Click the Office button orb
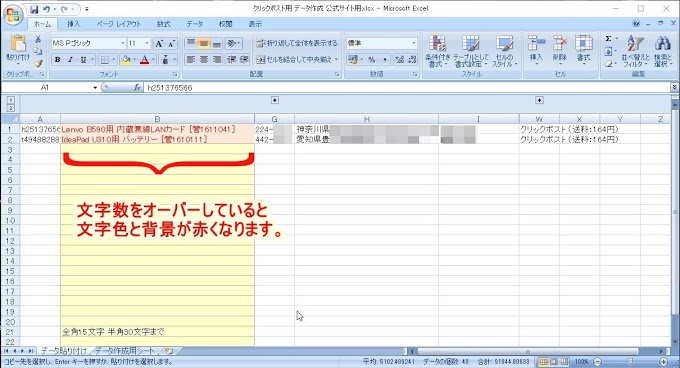This screenshot has height=368, width=680. point(13,15)
